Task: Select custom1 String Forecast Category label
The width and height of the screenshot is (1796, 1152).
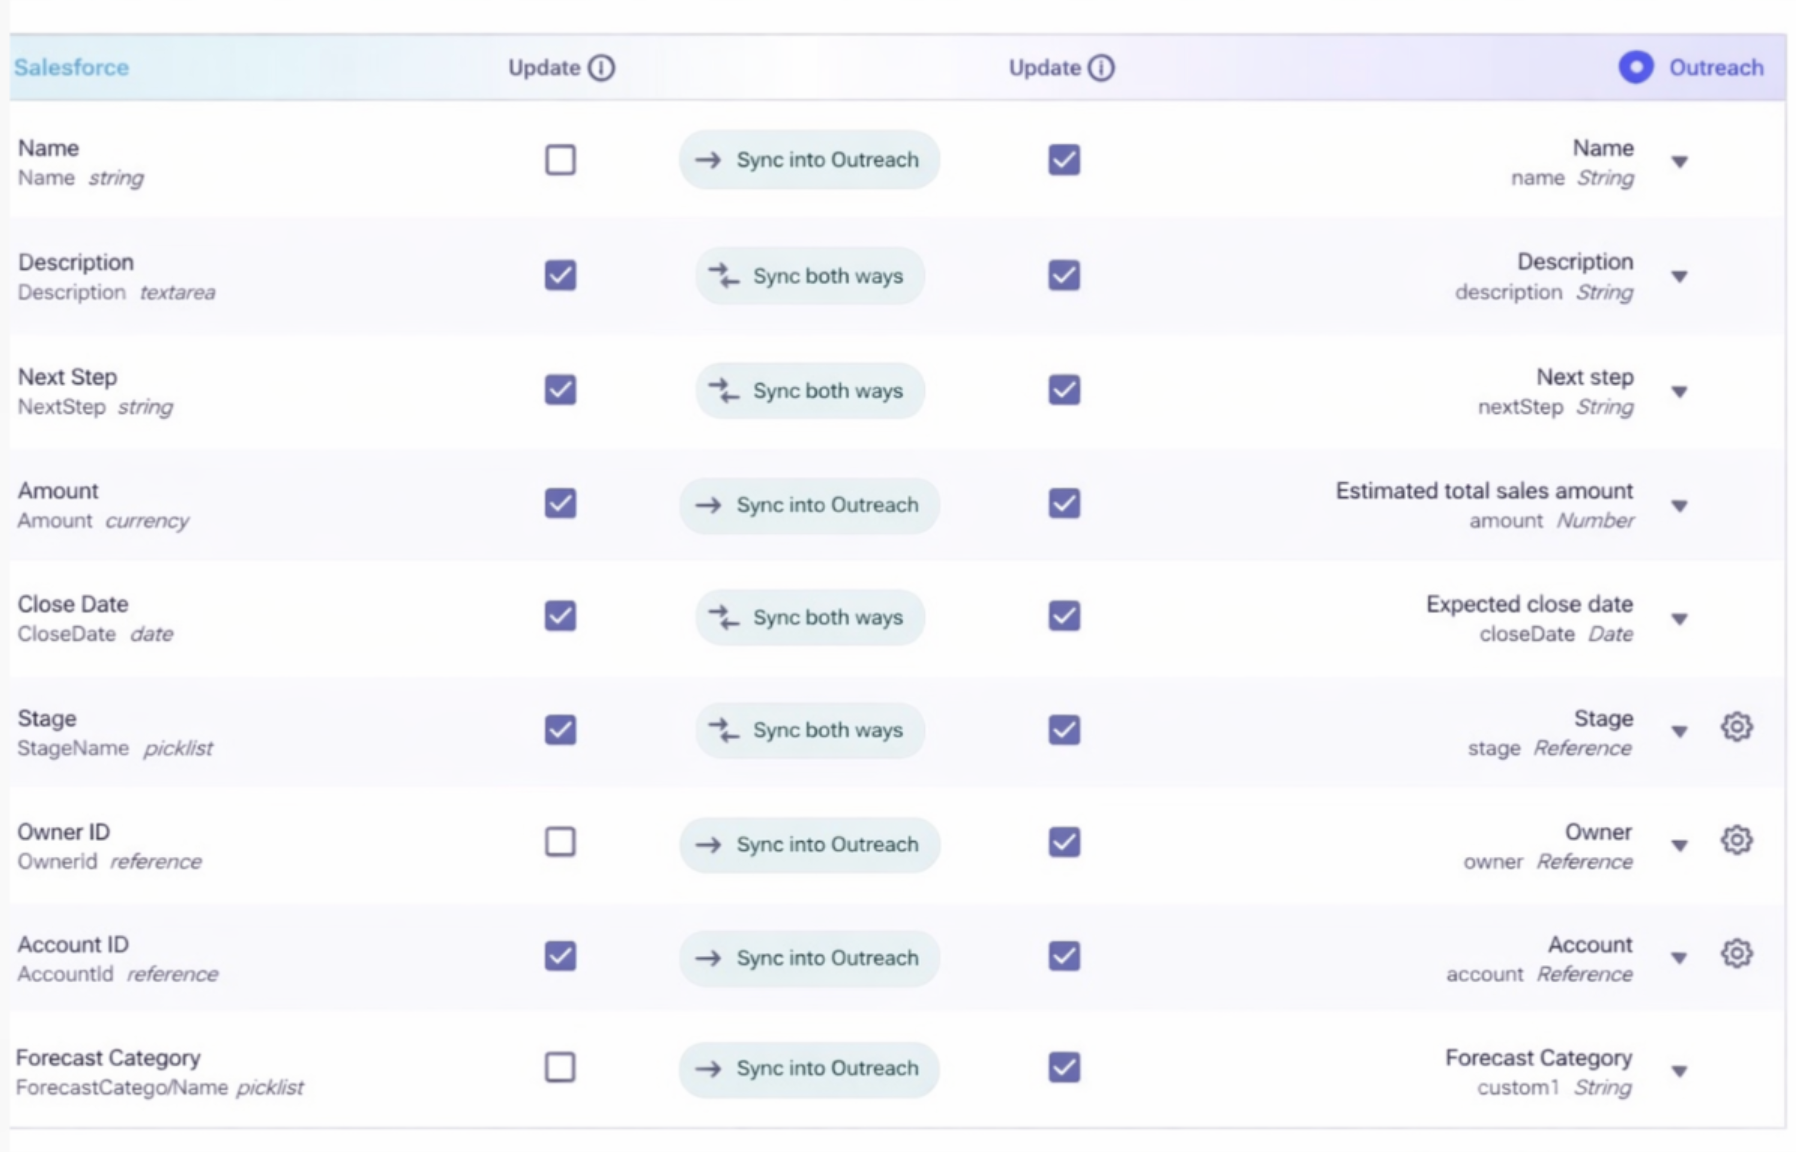Action: 1538,1072
